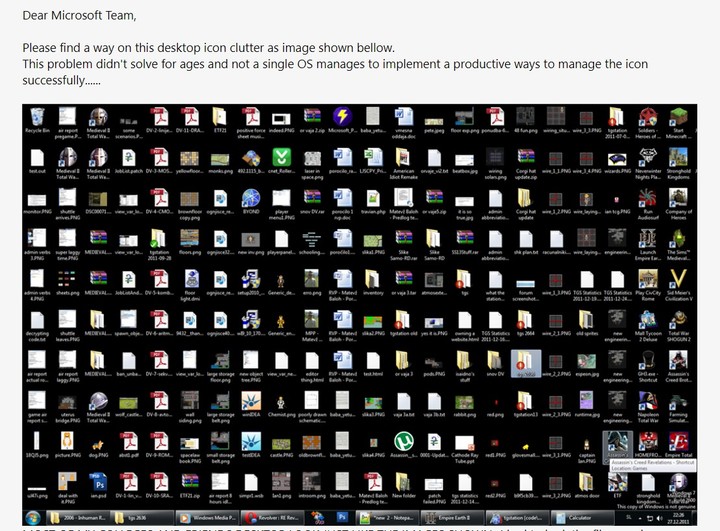Open the cnet_Roller green download icon

pos(284,155)
